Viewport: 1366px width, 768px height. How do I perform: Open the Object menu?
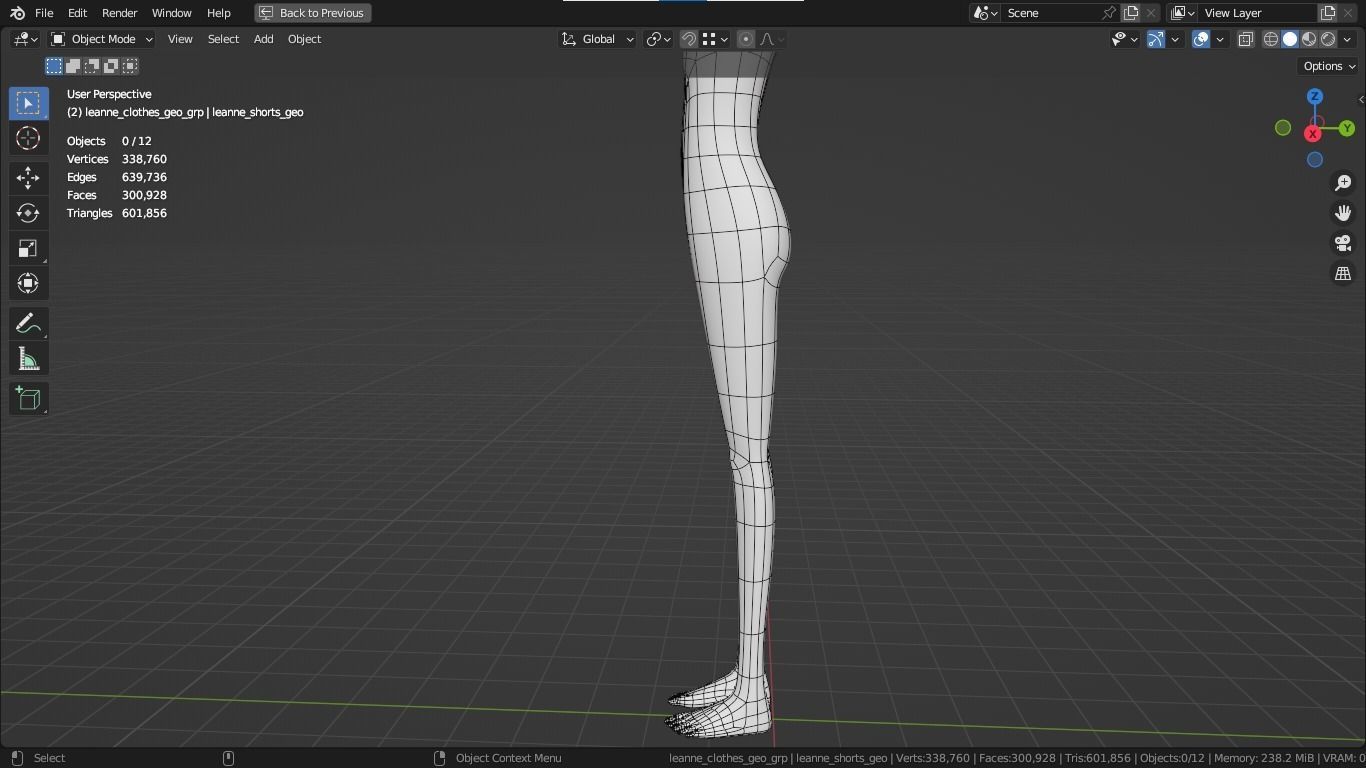pyautogui.click(x=304, y=39)
